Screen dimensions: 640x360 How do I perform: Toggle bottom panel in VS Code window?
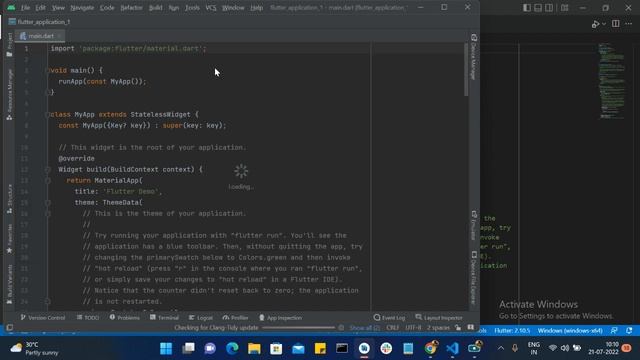(538, 8)
